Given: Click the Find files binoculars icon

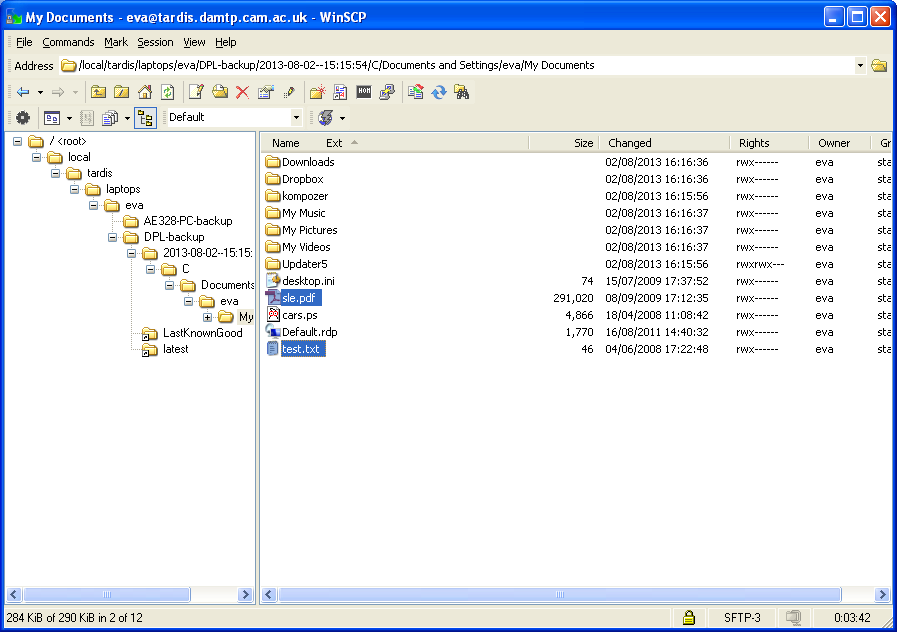Looking at the screenshot, I should pyautogui.click(x=461, y=92).
